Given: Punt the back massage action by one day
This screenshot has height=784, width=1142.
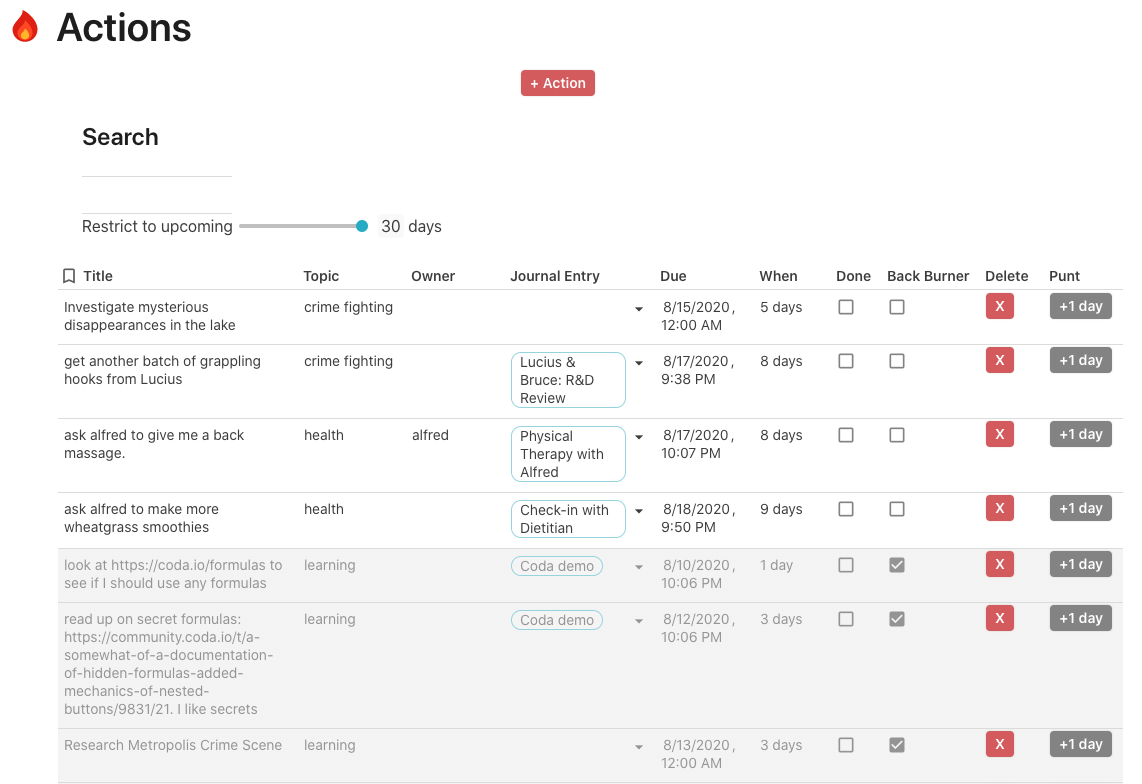Looking at the screenshot, I should 1080,435.
